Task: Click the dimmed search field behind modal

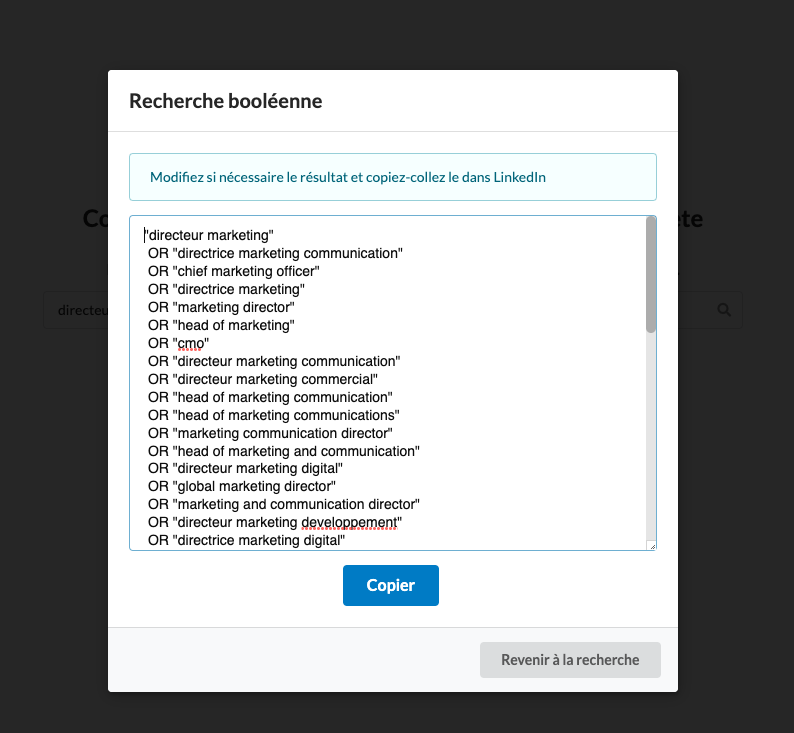Action: point(76,310)
